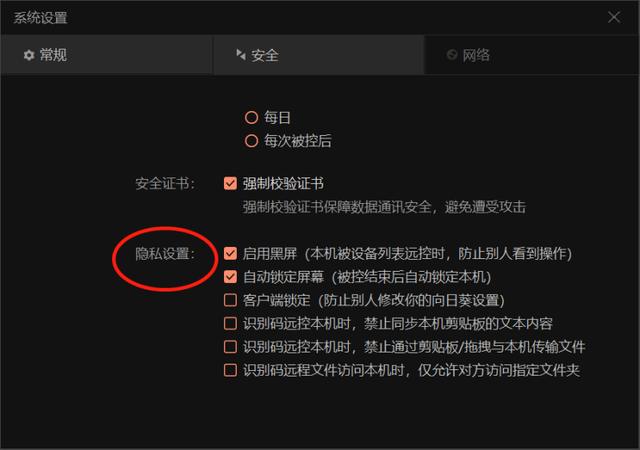Viewport: 640px width, 450px height.
Task: Enable 客户端锁定 checkbox
Action: [230, 300]
